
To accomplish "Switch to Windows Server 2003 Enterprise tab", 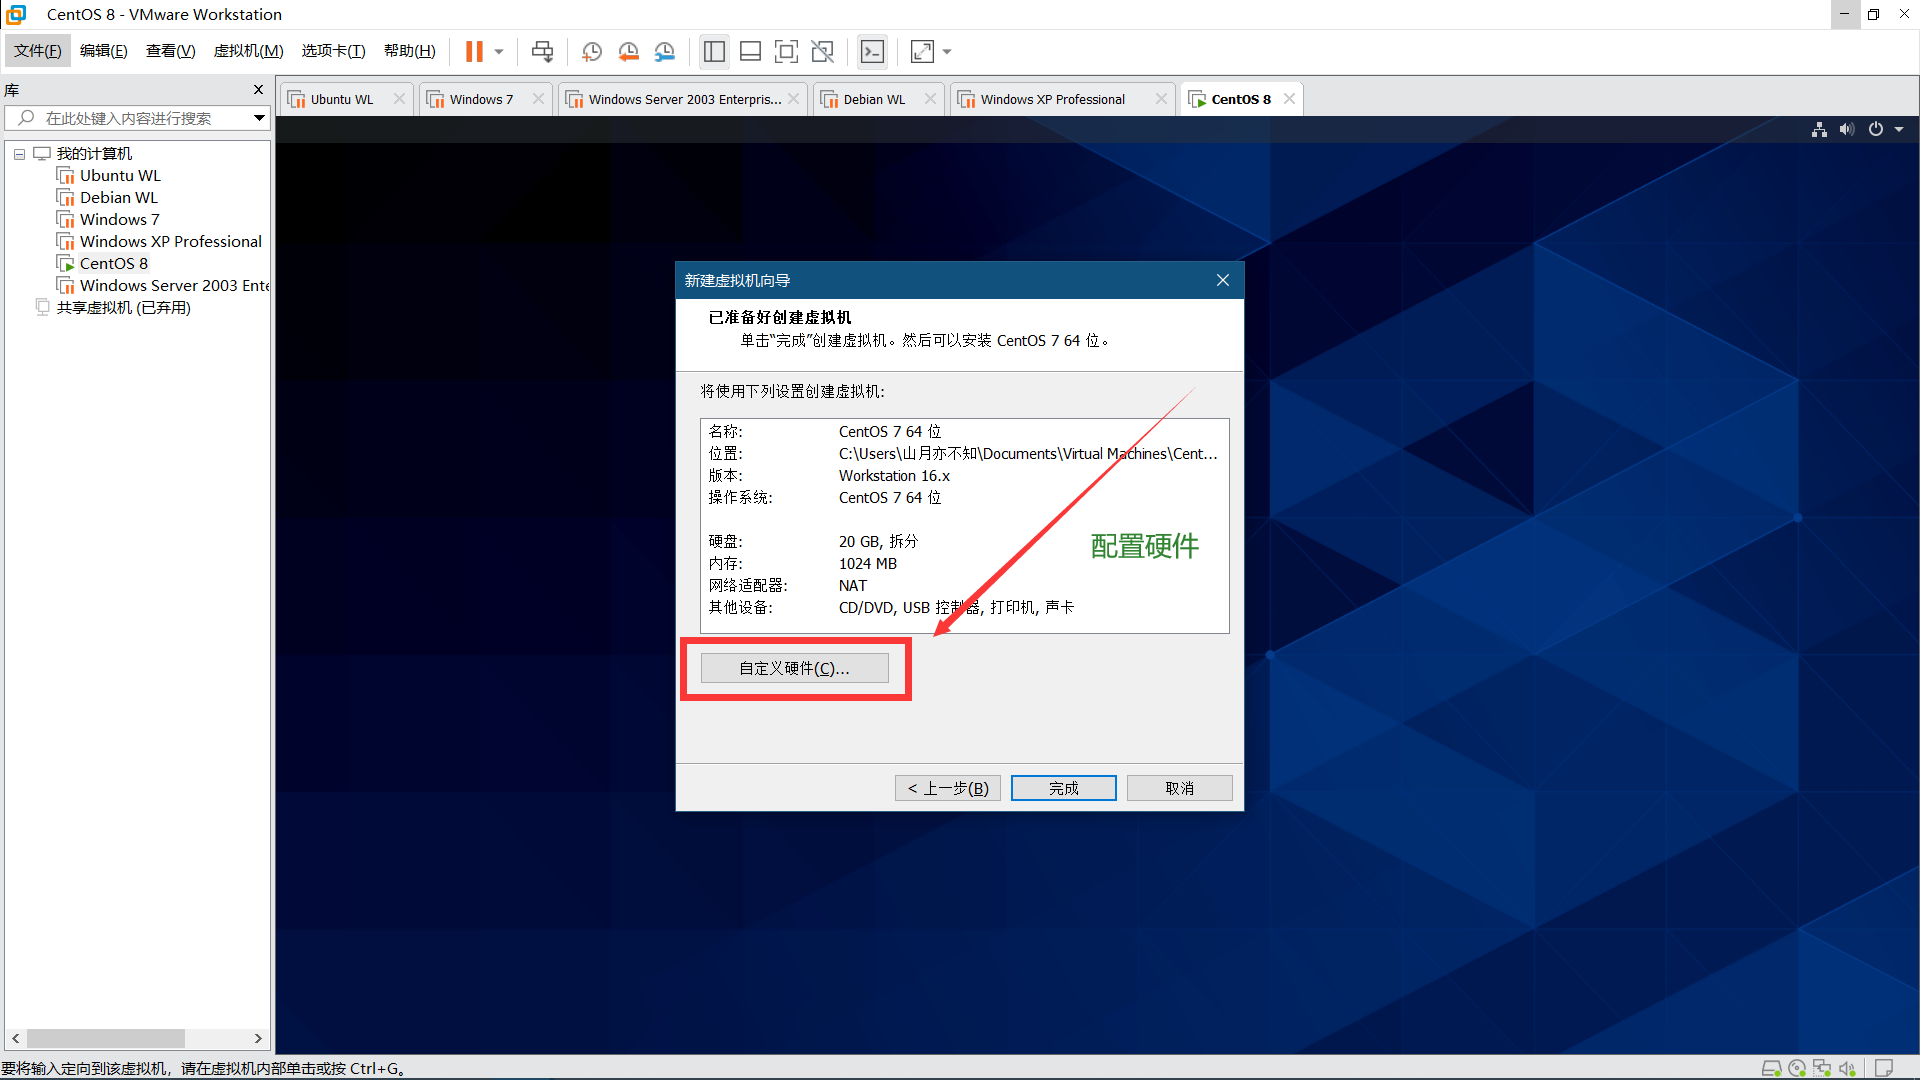I will 684,99.
